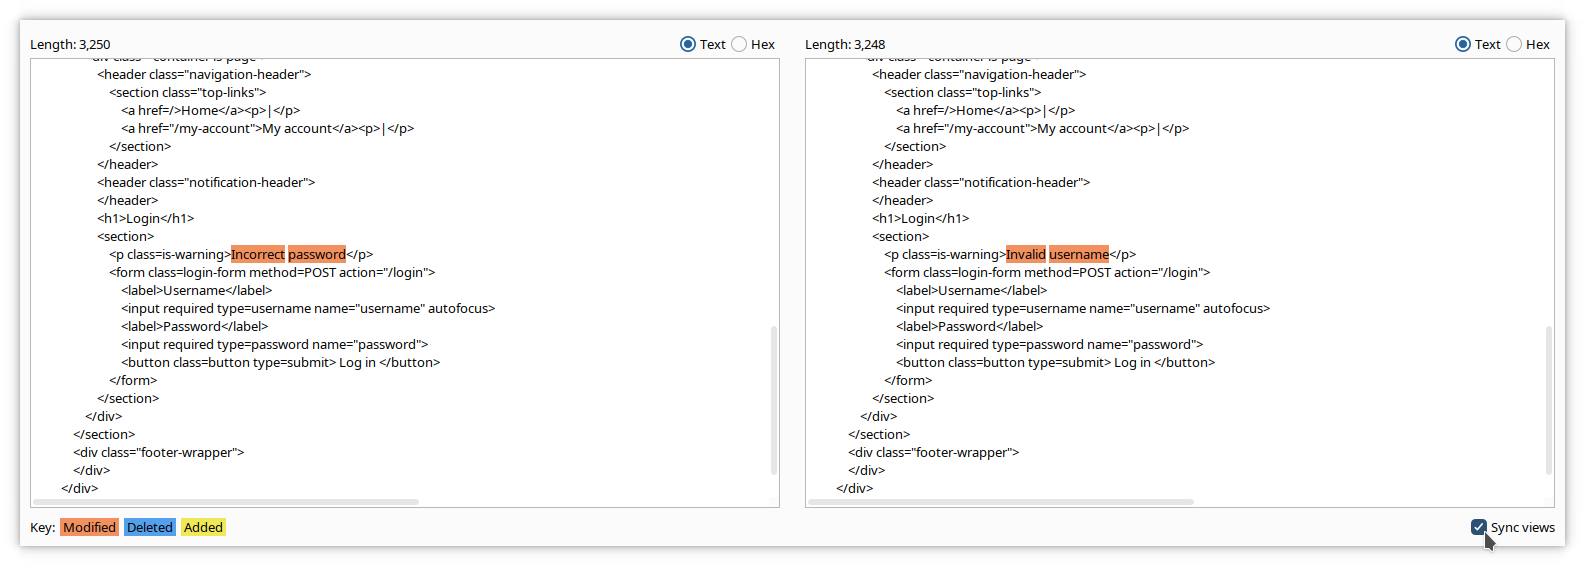Click the login-form line in left pane
1585x566 pixels.
point(273,273)
